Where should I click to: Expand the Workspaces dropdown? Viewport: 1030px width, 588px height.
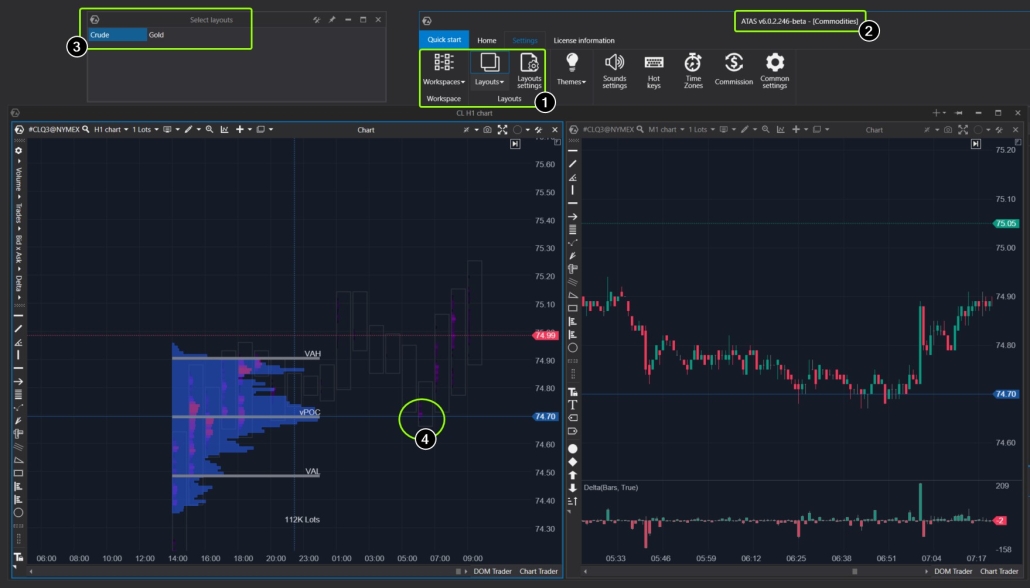[443, 70]
